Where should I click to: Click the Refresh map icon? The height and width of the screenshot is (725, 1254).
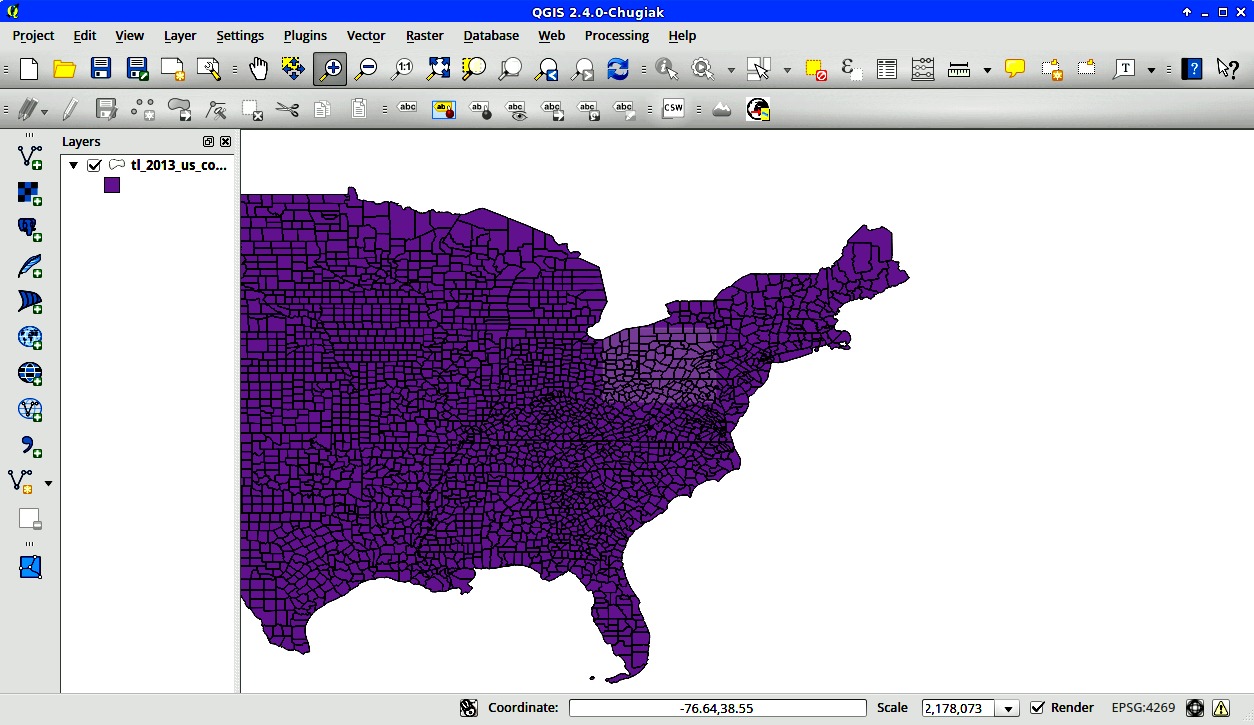click(618, 69)
